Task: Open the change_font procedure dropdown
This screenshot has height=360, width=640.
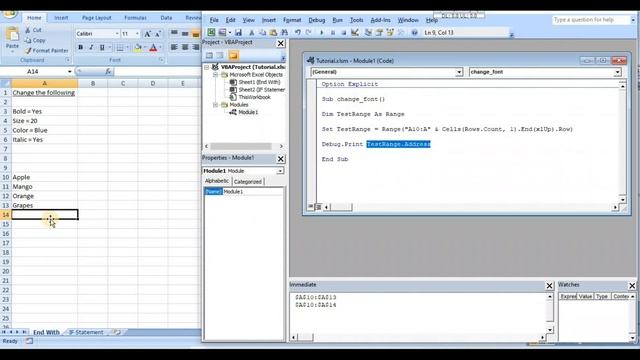Action: coord(617,72)
